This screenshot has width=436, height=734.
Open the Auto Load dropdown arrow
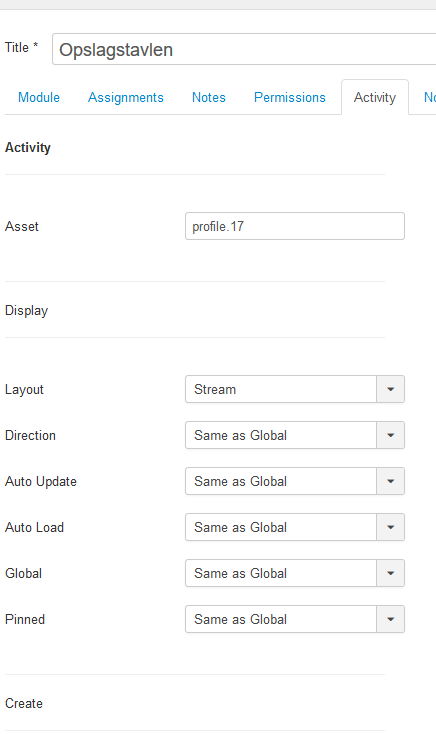pyautogui.click(x=391, y=527)
